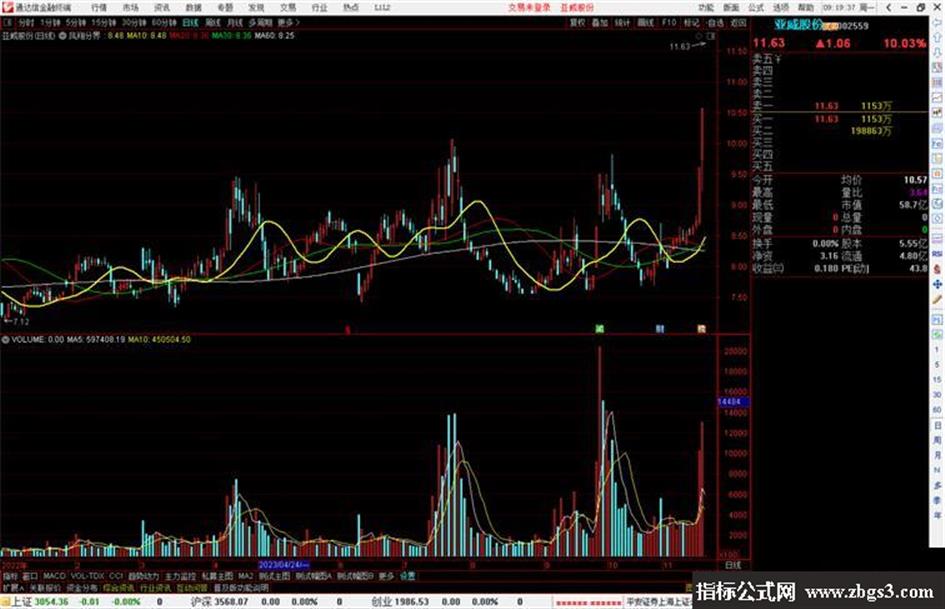Click the 2023/04/24 date label on time axis
The height and width of the screenshot is (609, 945).
tap(283, 565)
